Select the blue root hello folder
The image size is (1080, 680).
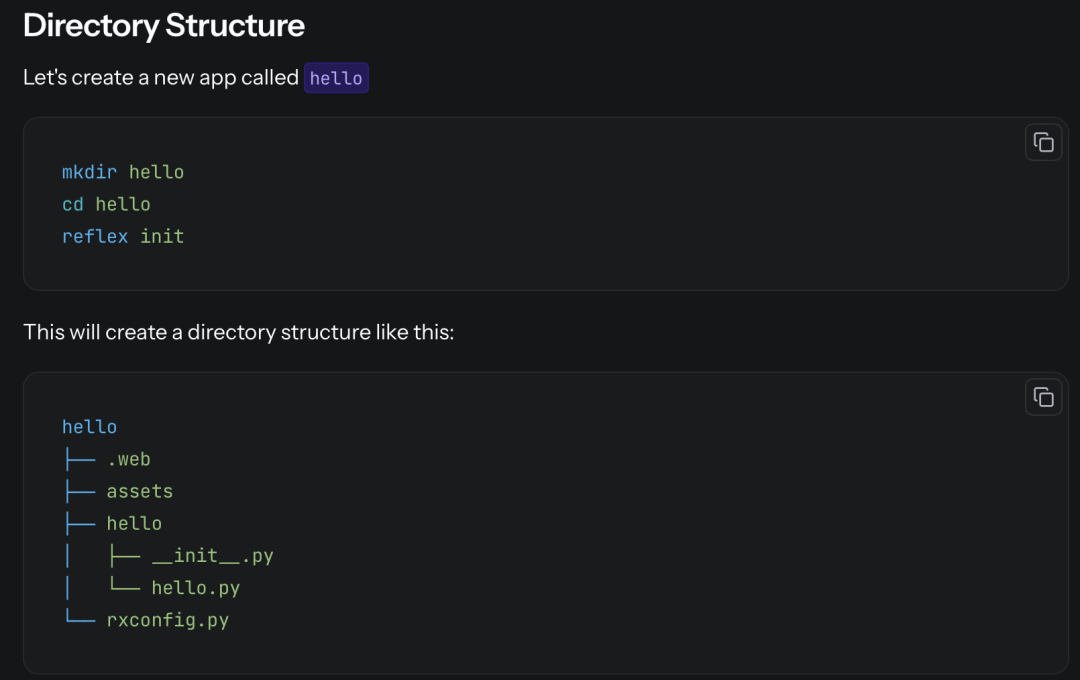pos(89,427)
